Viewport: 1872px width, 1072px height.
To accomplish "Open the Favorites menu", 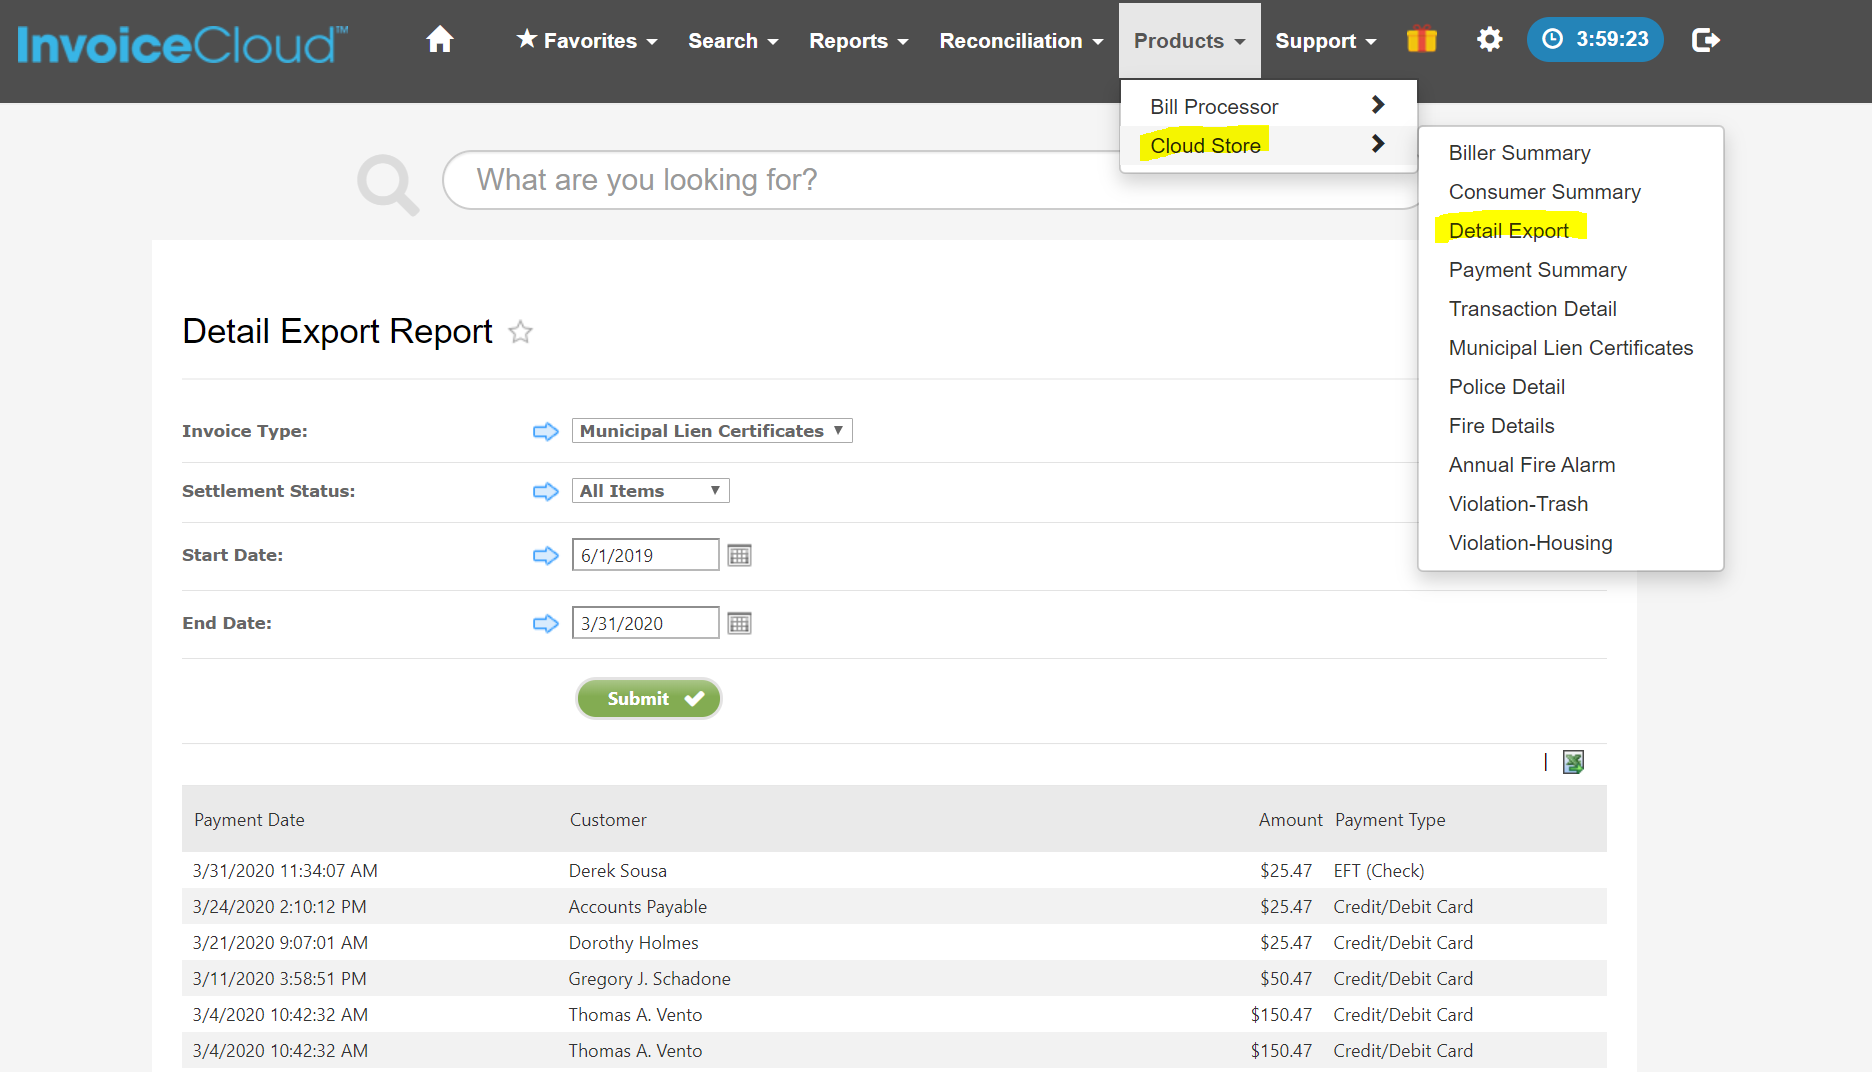I will [x=587, y=41].
